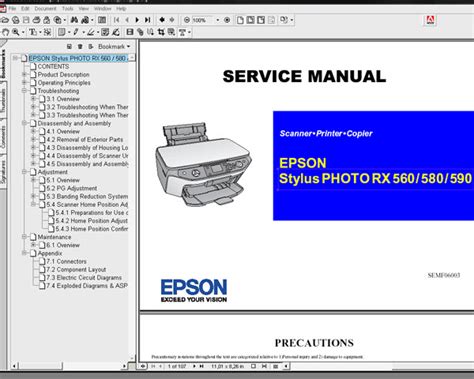474x379 pixels.
Task: Click the zoom out minus button
Action: [x=187, y=20]
